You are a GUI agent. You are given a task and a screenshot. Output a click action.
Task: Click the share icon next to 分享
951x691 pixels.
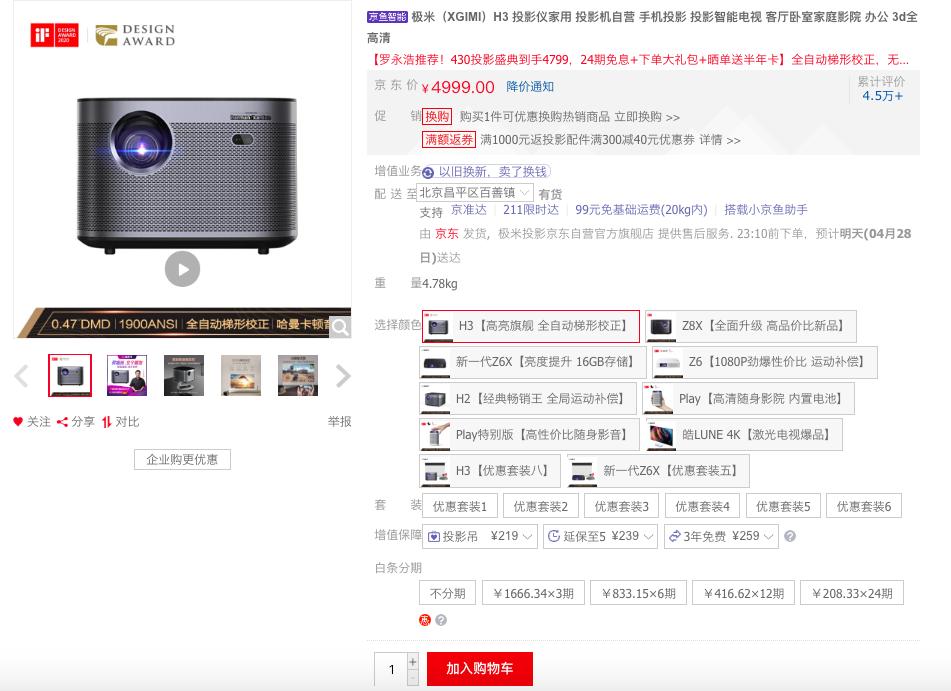pos(62,421)
